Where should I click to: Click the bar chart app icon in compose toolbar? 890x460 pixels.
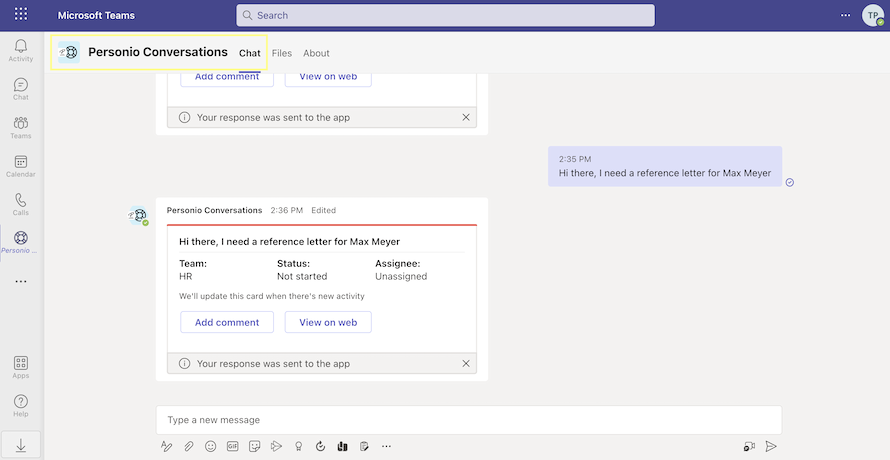click(x=342, y=446)
